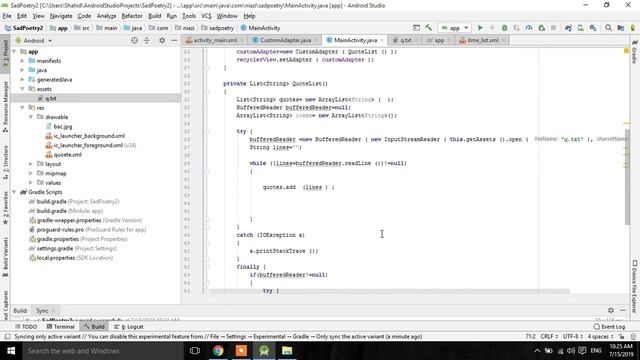Viewport: 640px width, 360px height.
Task: Expand the layout folder
Action: click(x=31, y=164)
